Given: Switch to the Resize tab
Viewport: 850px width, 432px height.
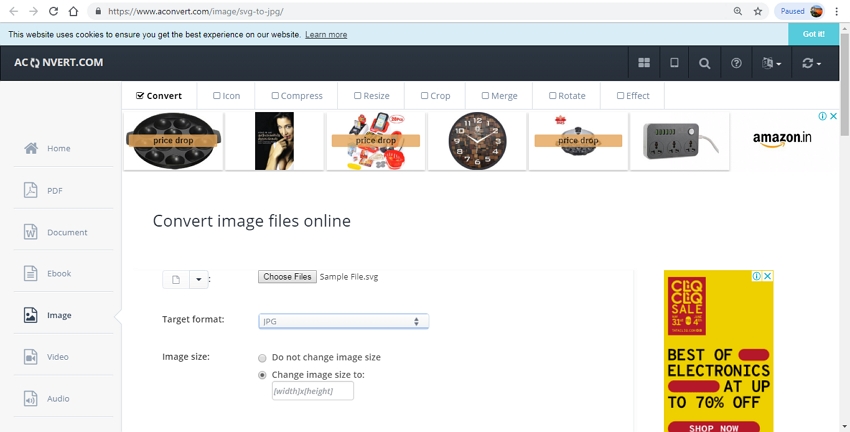Looking at the screenshot, I should point(371,96).
